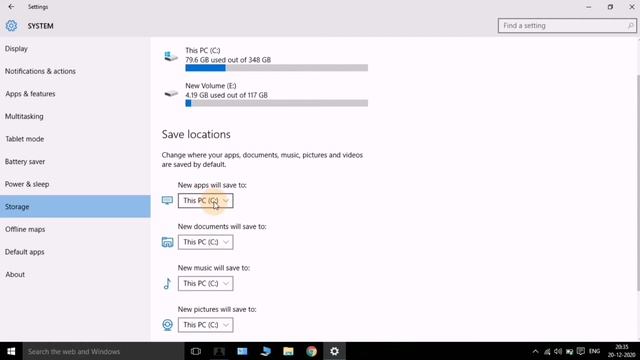Click the music note icon beside New music
The height and width of the screenshot is (360, 640).
tap(167, 283)
